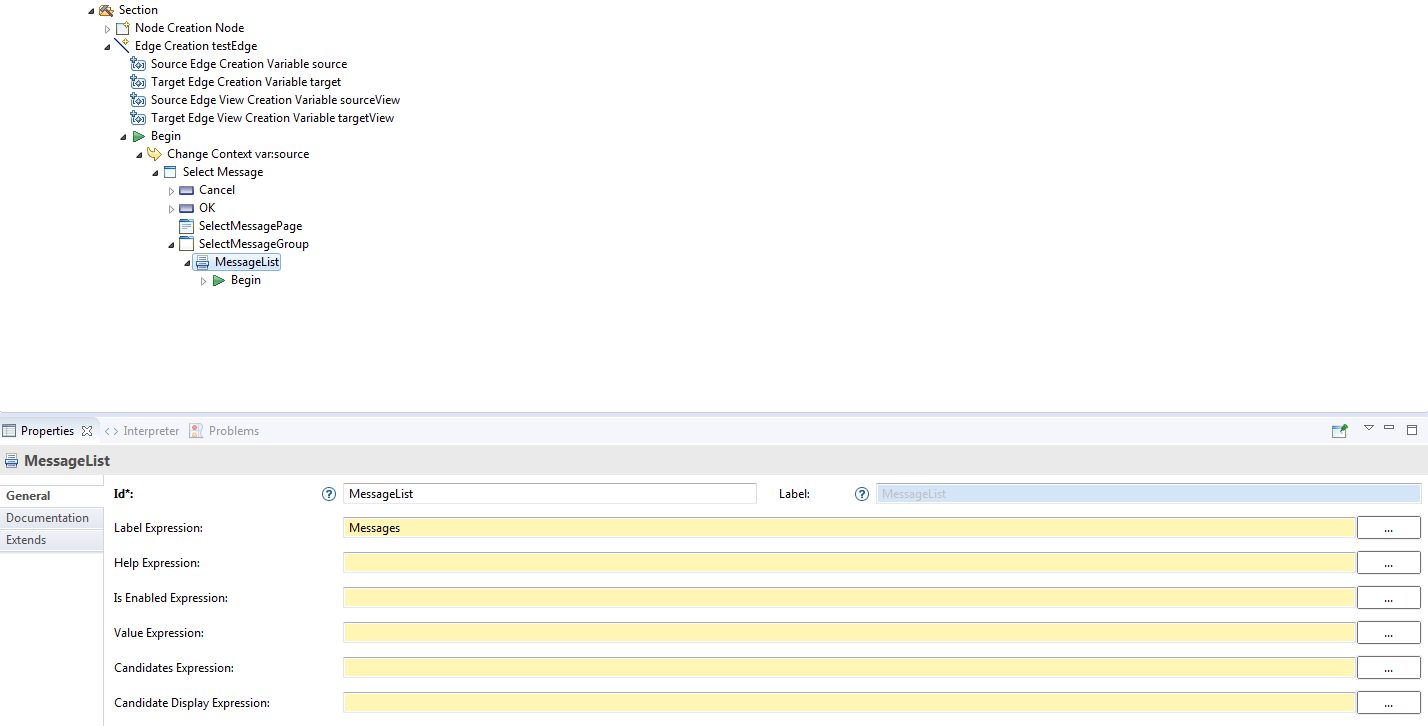Image resolution: width=1428 pixels, height=726 pixels.
Task: Click the Edge Creation testEdge icon
Action: click(x=122, y=46)
